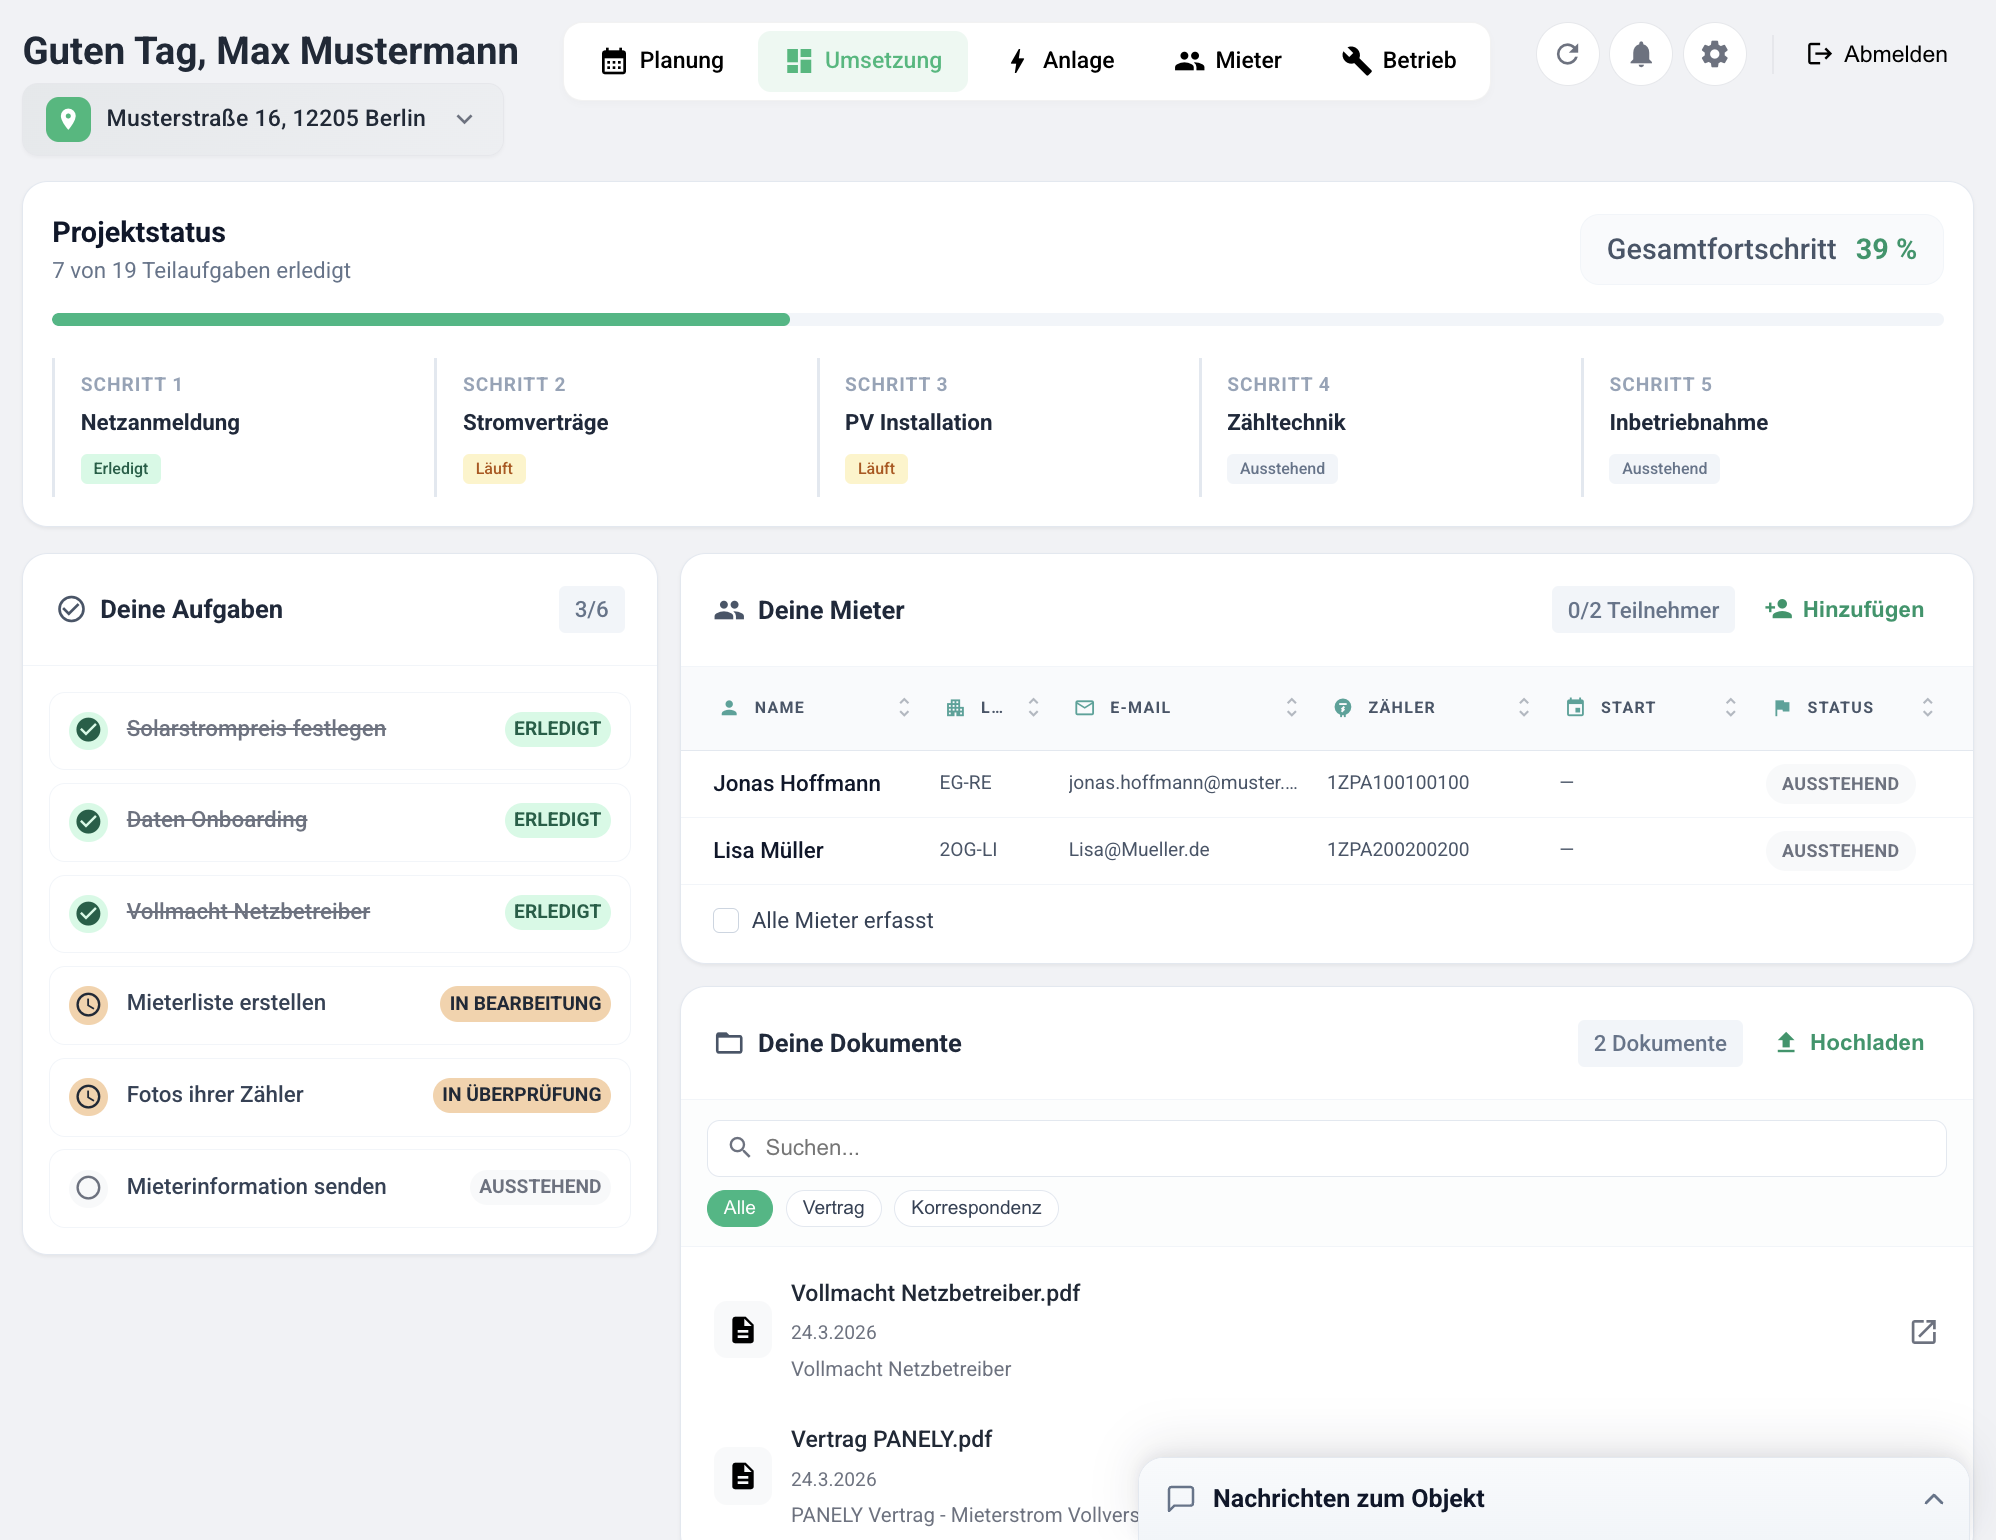
Task: Click the Deine Mieter people icon
Action: [729, 610]
